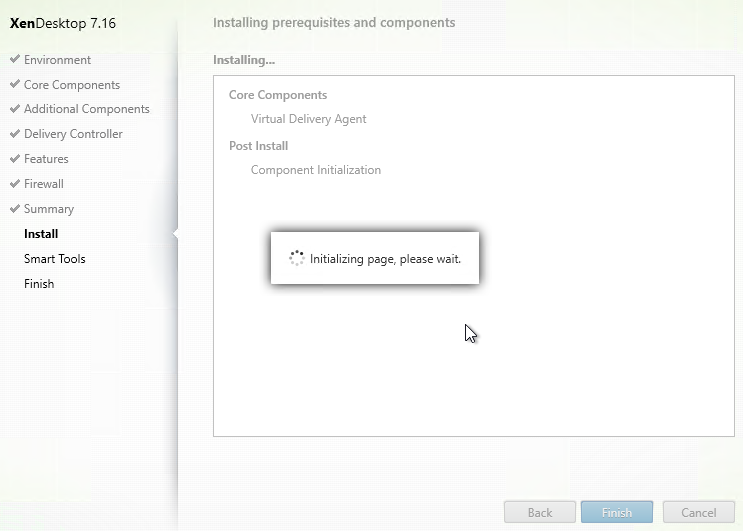Click the Cancel button
The height and width of the screenshot is (531, 743).
tap(699, 512)
